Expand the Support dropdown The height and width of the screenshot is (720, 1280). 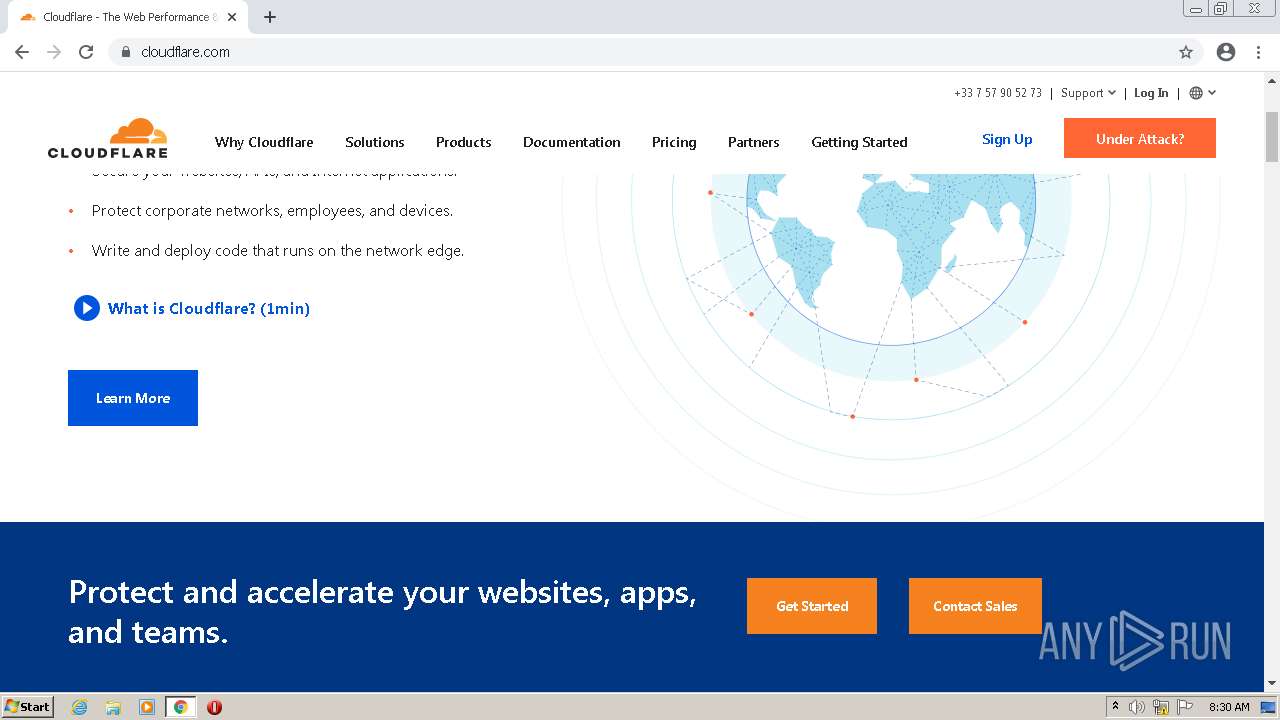click(1088, 93)
